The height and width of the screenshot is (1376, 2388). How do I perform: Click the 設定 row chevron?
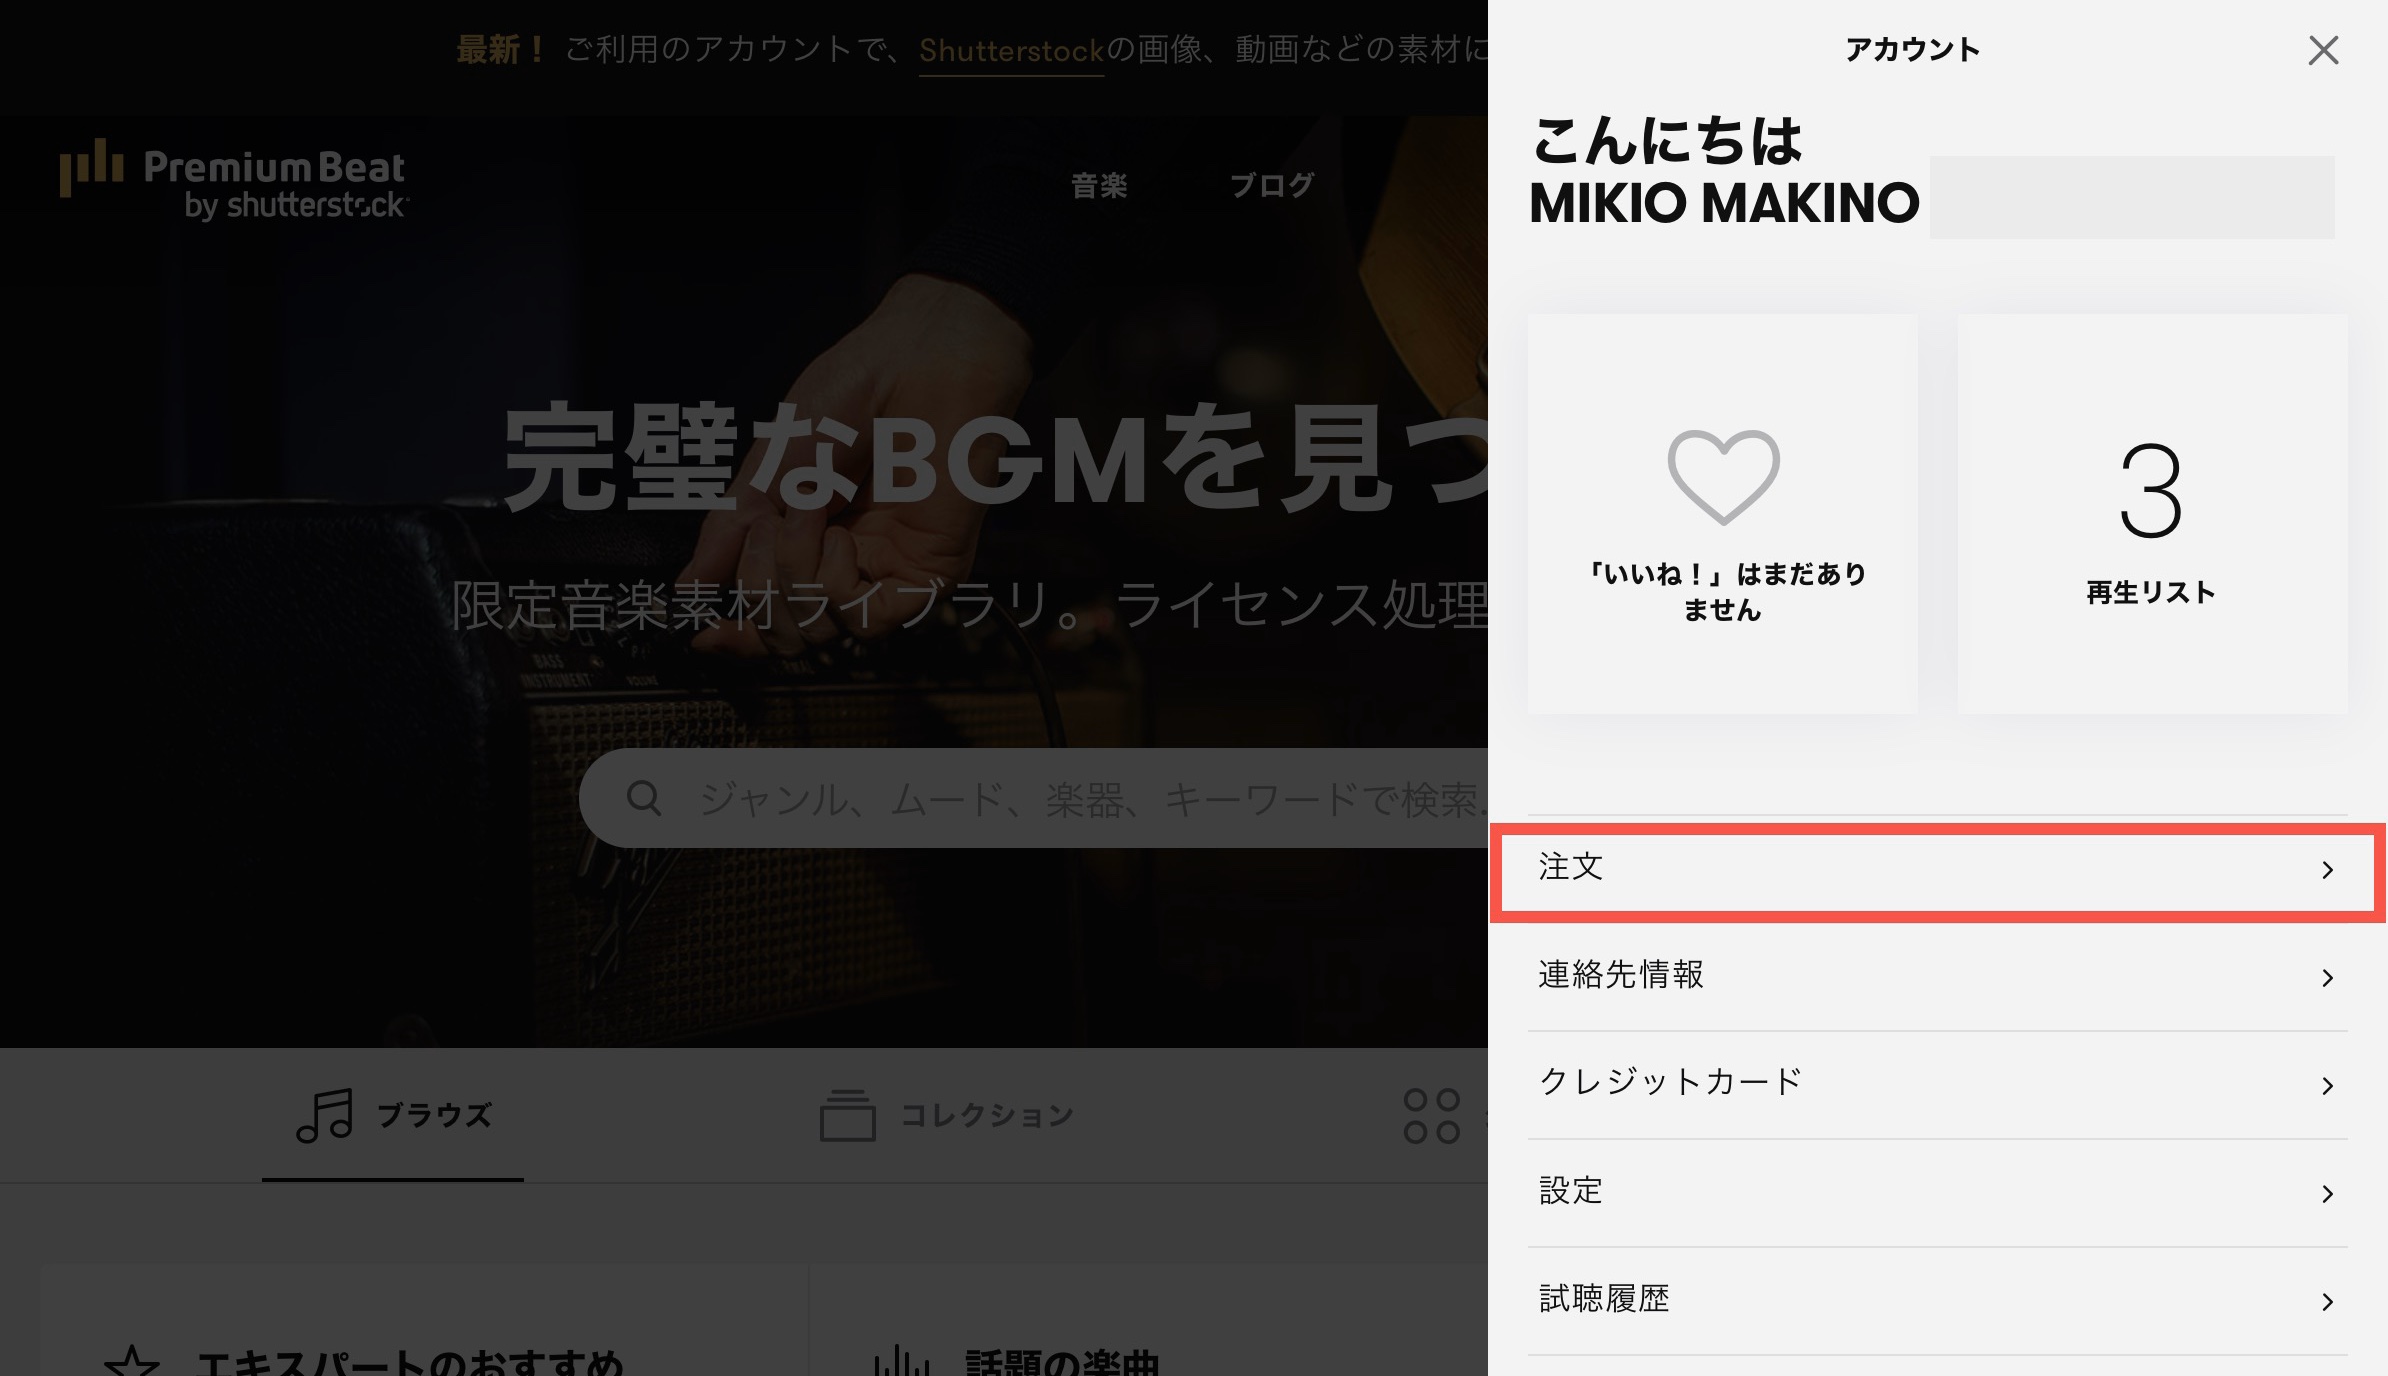[2327, 1194]
